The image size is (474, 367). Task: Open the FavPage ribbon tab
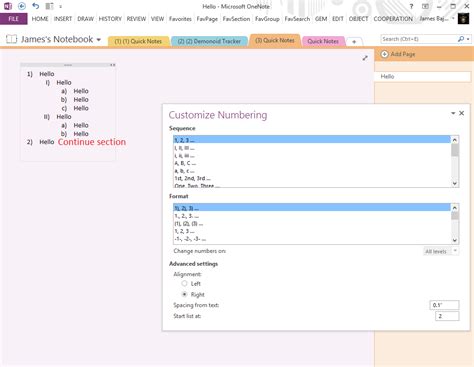coord(207,19)
